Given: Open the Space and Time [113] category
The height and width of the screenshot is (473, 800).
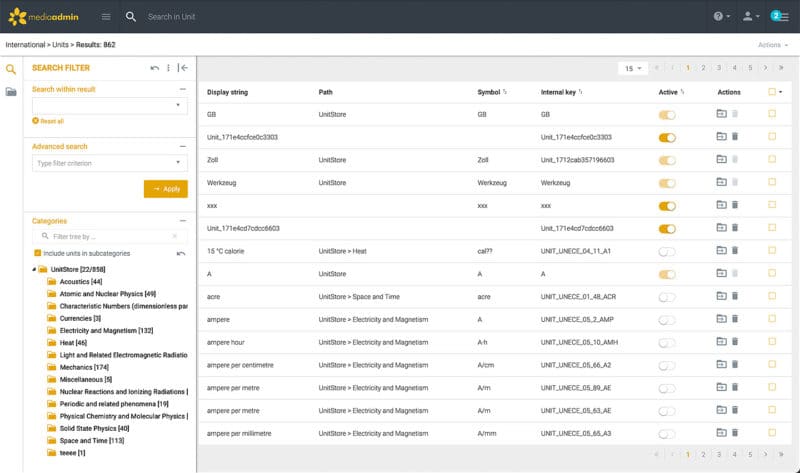Looking at the screenshot, I should pyautogui.click(x=92, y=441).
